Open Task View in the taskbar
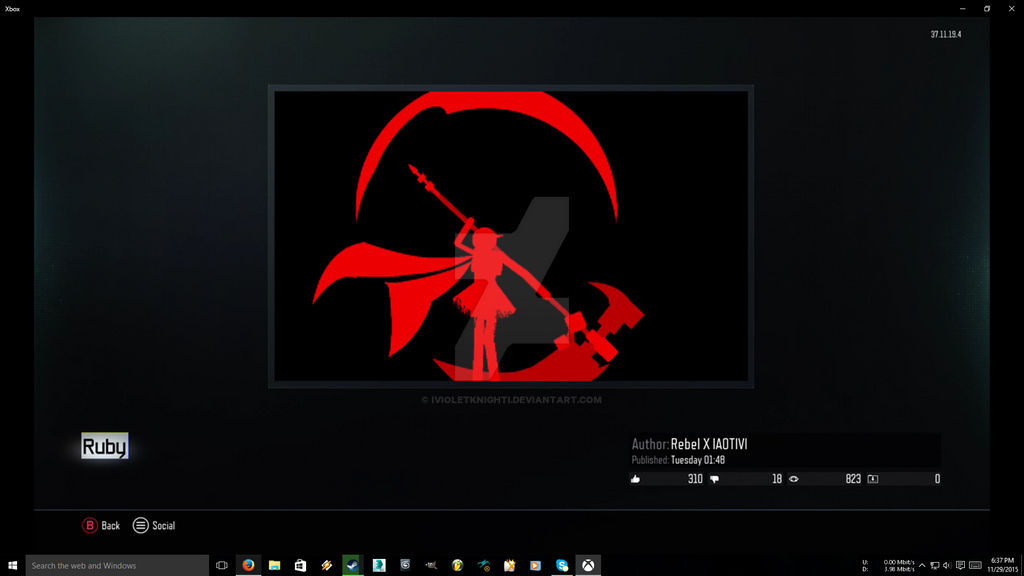The width and height of the screenshot is (1024, 576). coord(222,566)
